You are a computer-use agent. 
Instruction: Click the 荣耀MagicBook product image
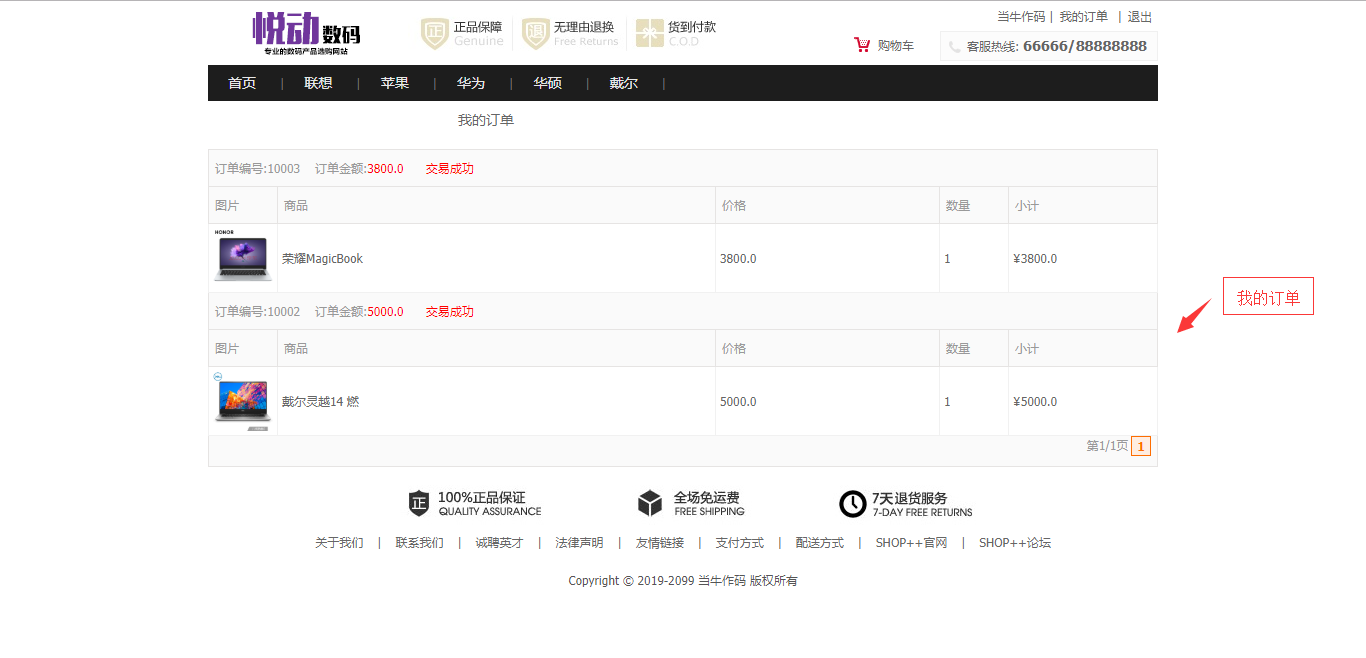[242, 256]
